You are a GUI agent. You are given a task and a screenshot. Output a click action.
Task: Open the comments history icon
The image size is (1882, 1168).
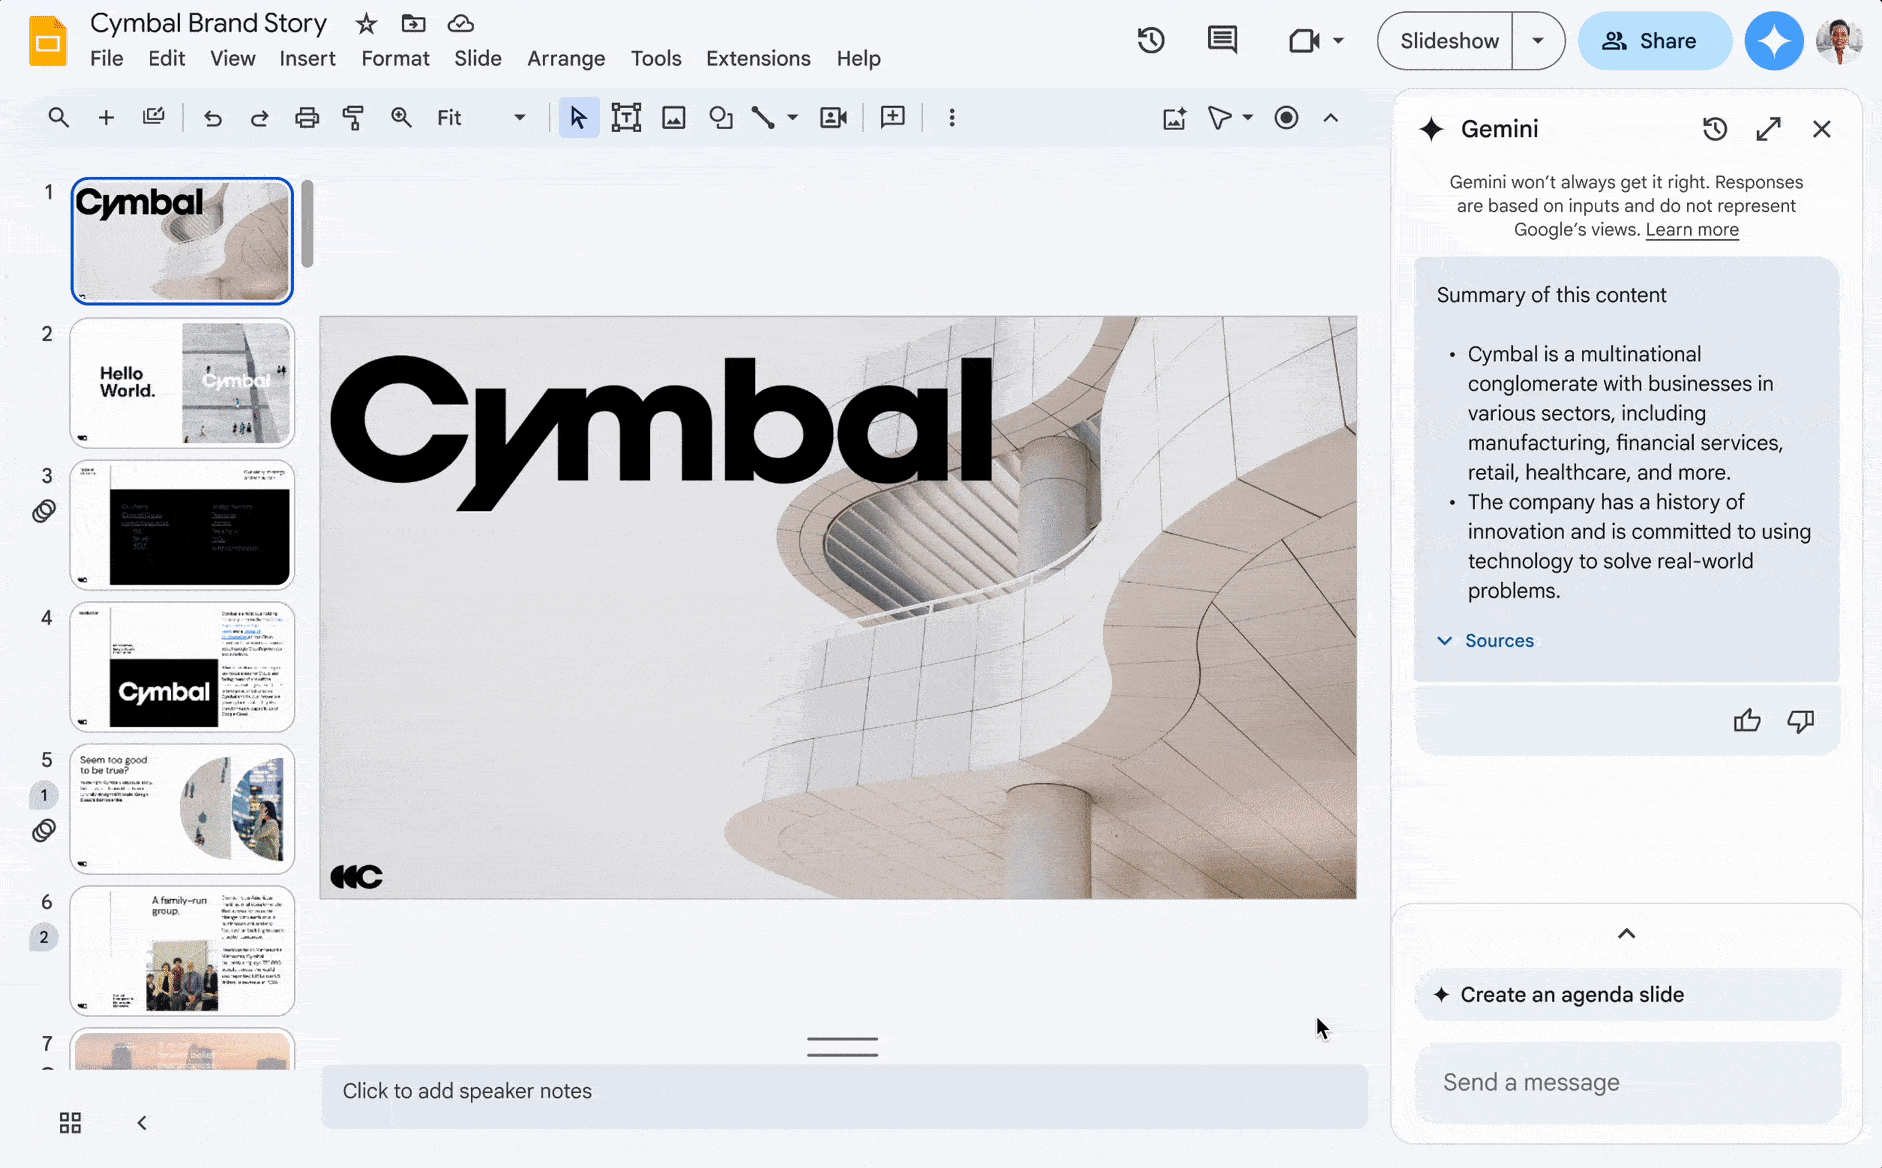[1222, 41]
